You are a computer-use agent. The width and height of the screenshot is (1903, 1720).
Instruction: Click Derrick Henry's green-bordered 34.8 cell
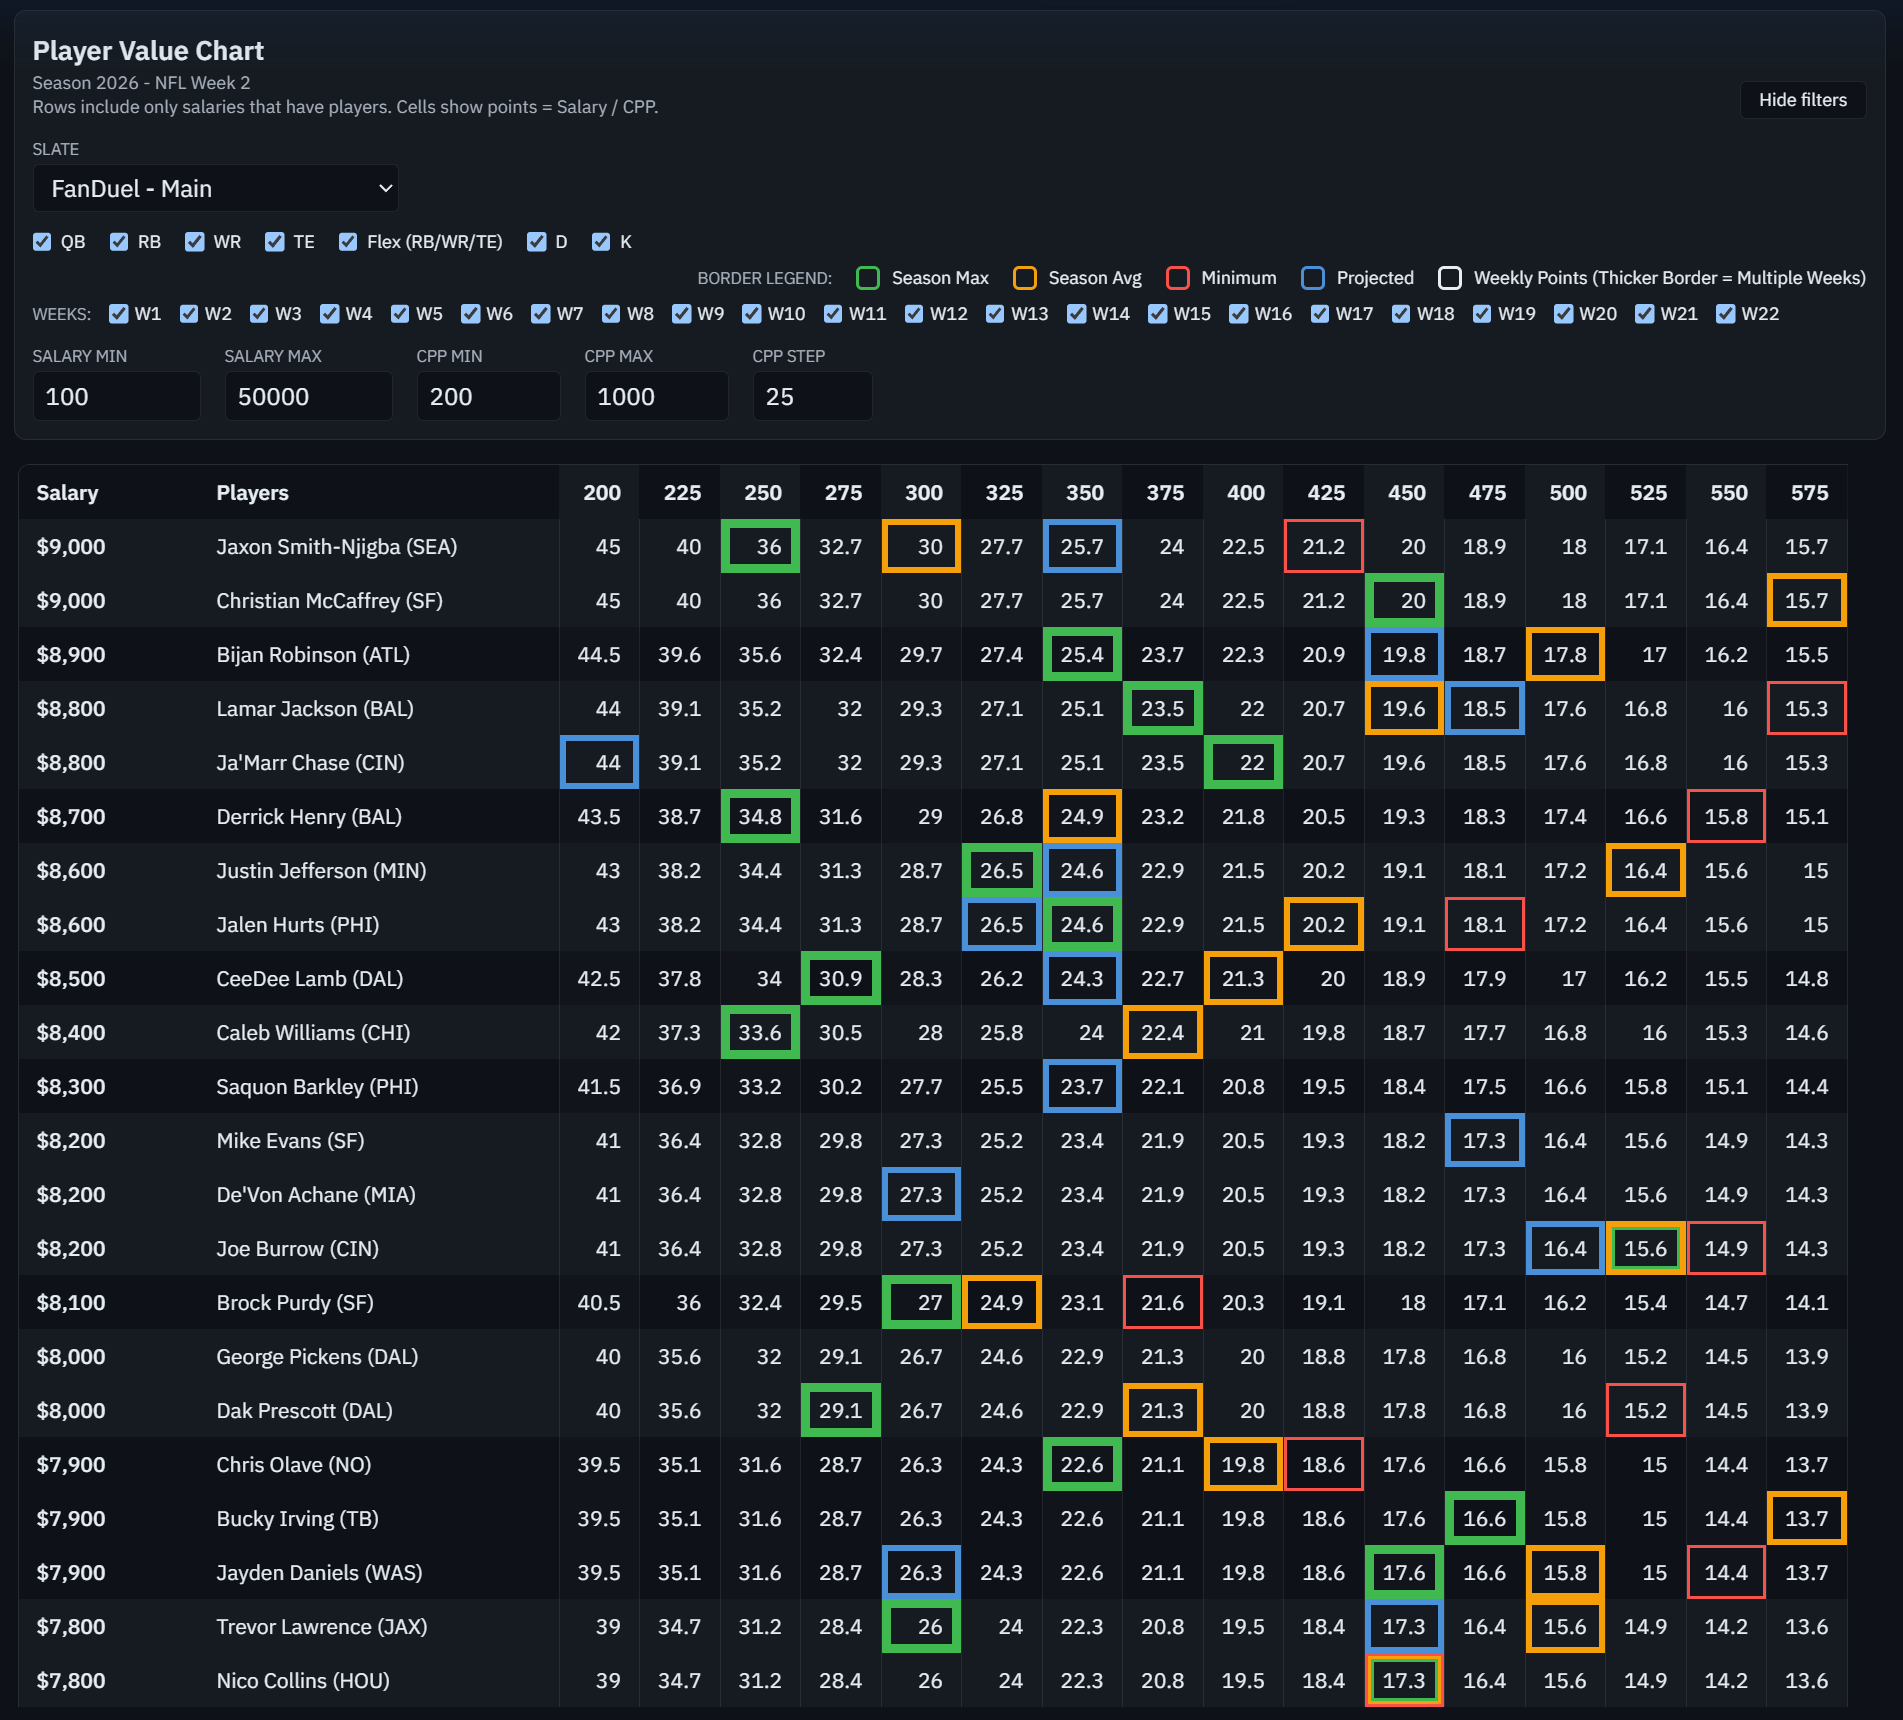760,817
